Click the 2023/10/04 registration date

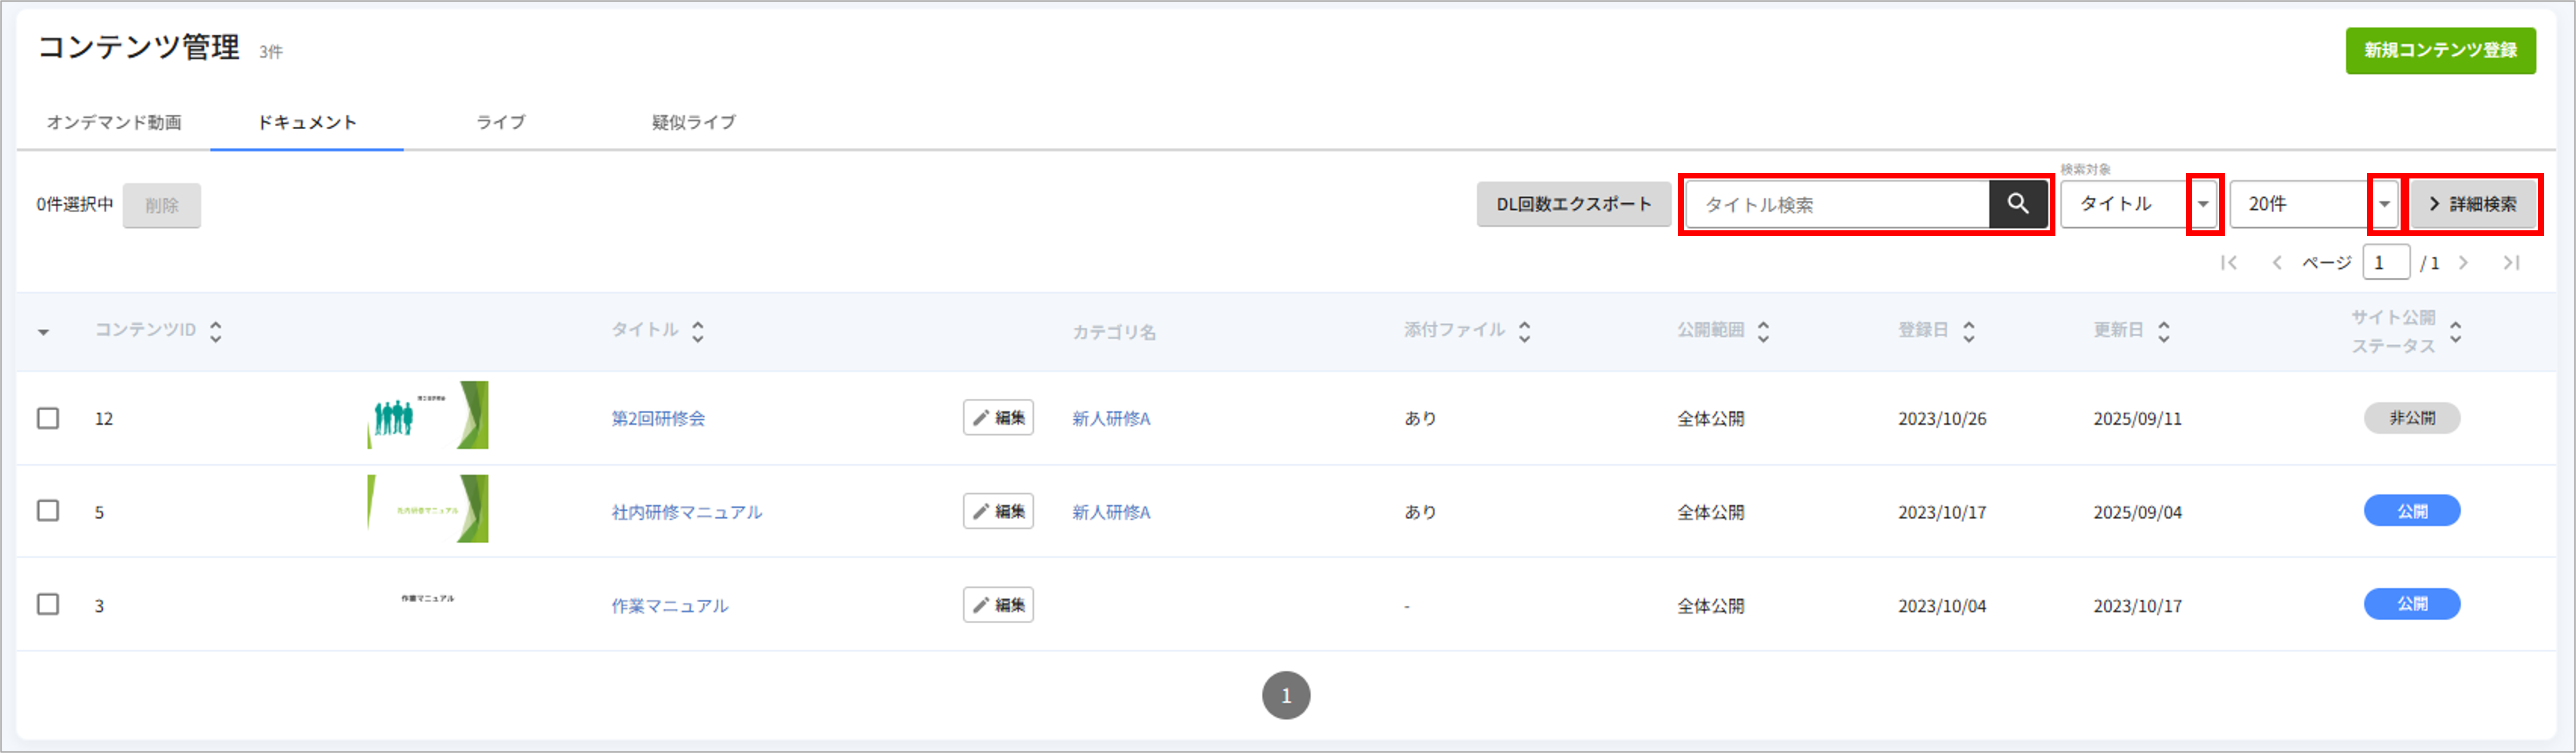coord(1942,606)
